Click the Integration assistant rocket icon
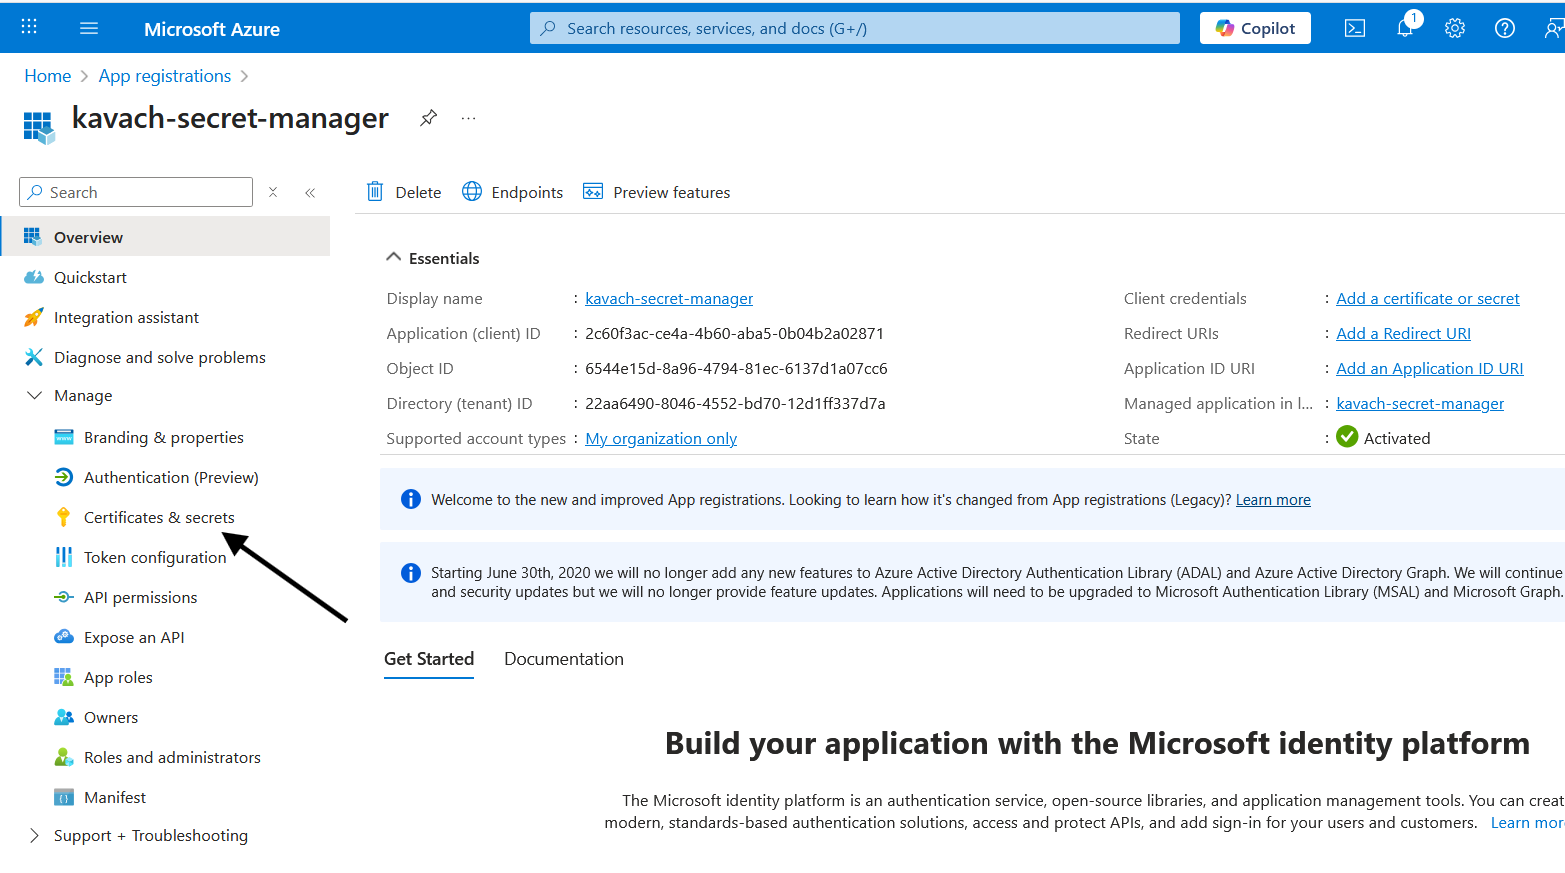 point(34,317)
